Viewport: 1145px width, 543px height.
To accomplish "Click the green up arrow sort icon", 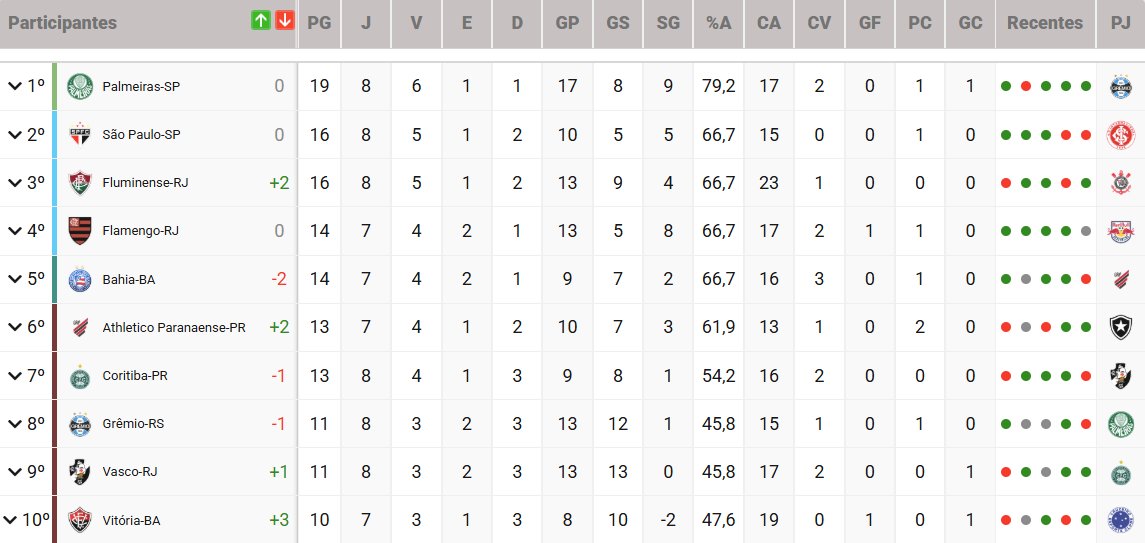I will click(261, 21).
